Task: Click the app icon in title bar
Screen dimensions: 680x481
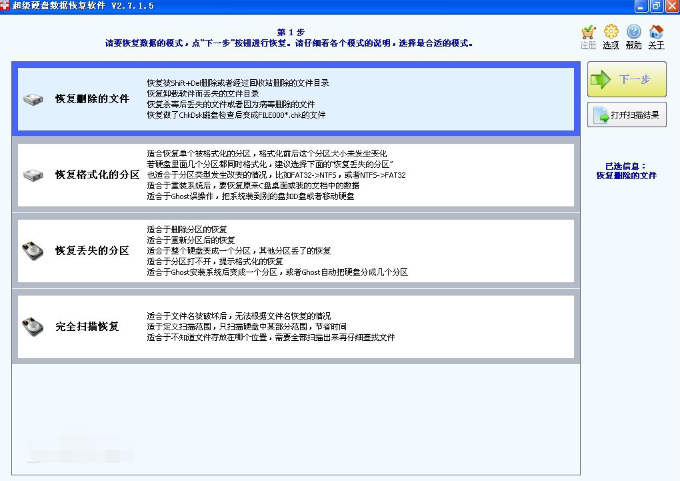Action: click(x=5, y=6)
